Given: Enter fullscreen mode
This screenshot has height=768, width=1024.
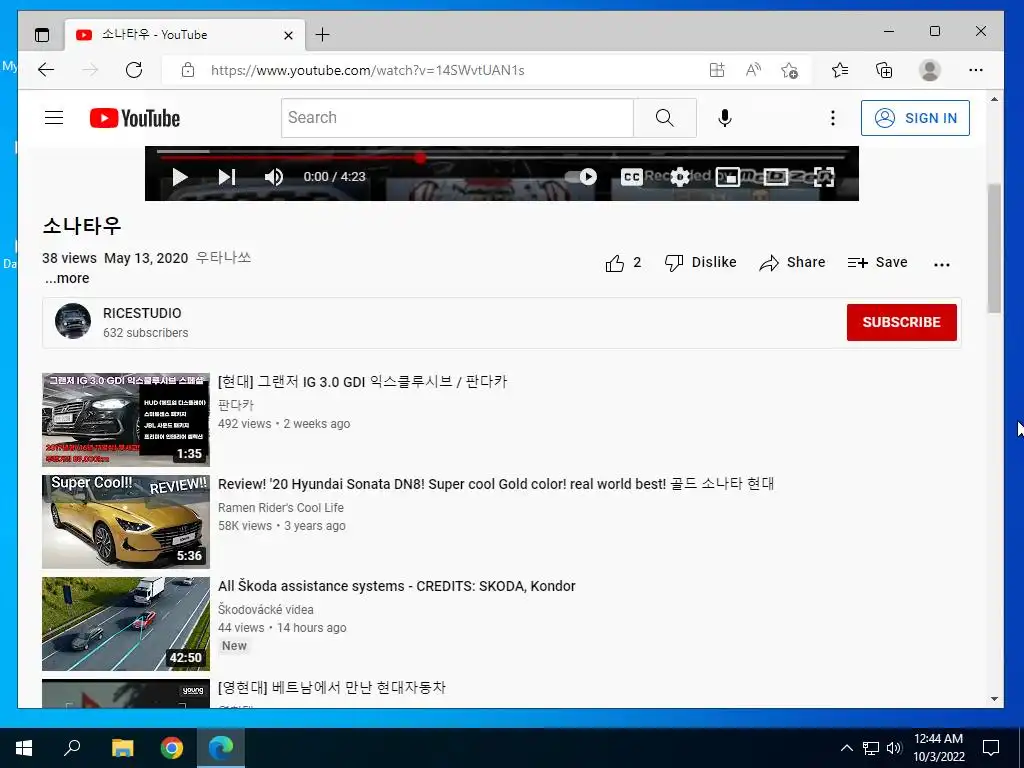Looking at the screenshot, I should pyautogui.click(x=824, y=177).
